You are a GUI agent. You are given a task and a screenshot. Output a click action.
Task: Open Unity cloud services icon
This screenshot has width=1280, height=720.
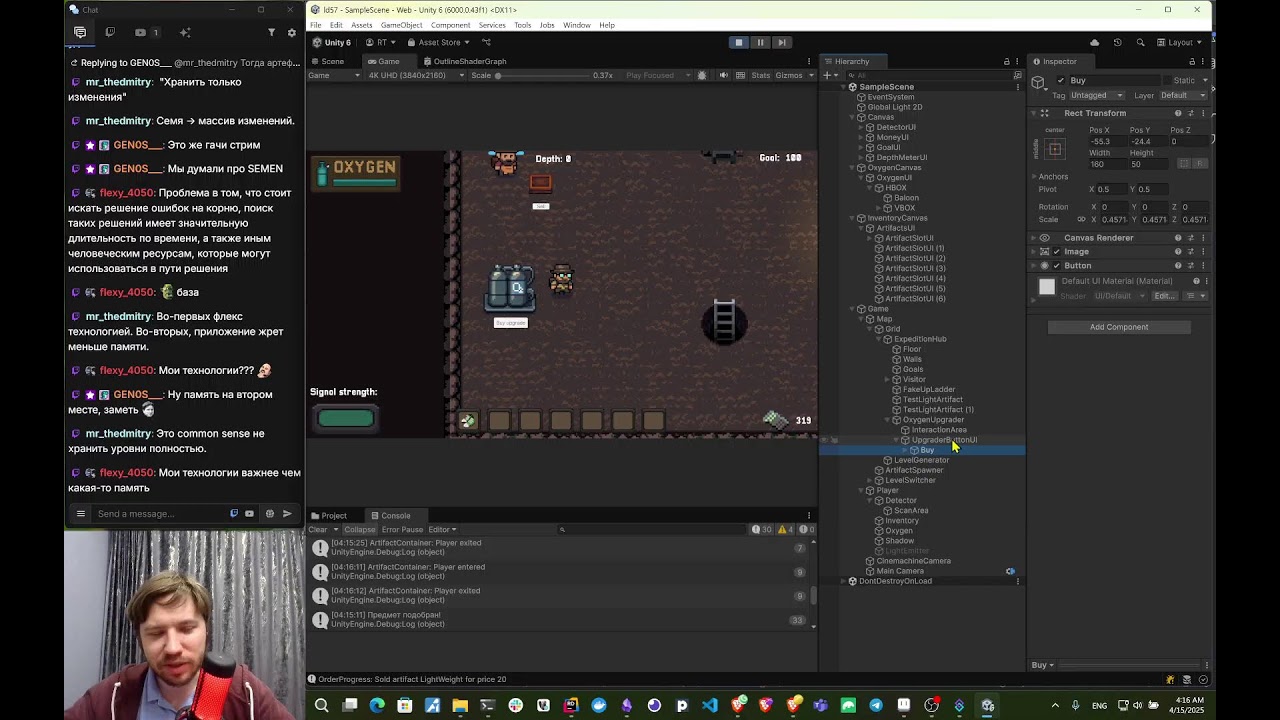pos(1094,42)
